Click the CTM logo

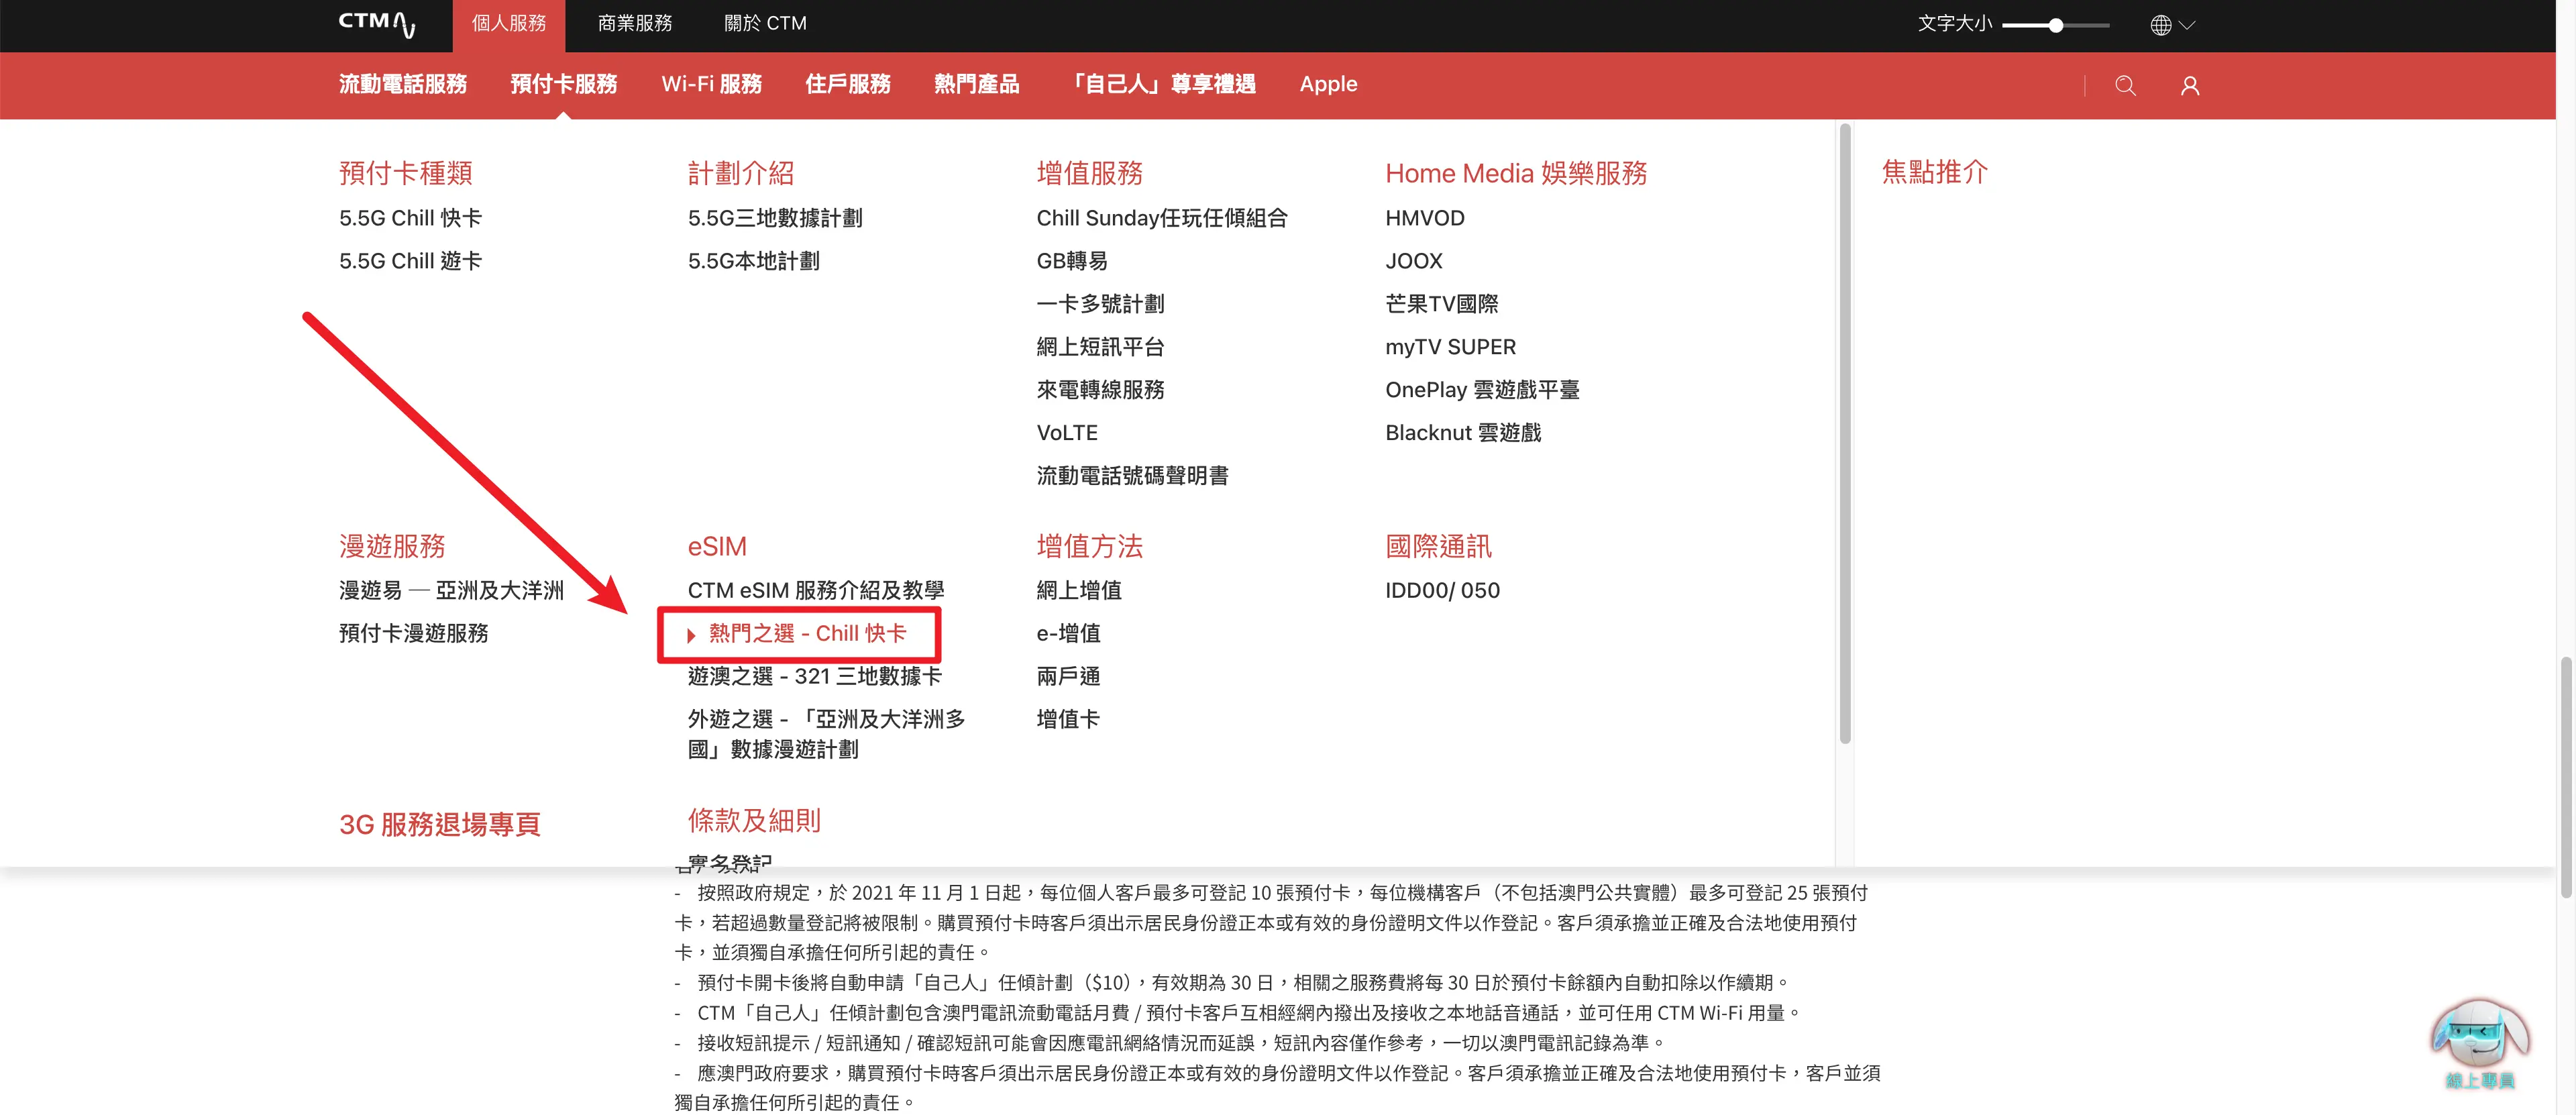pyautogui.click(x=376, y=23)
